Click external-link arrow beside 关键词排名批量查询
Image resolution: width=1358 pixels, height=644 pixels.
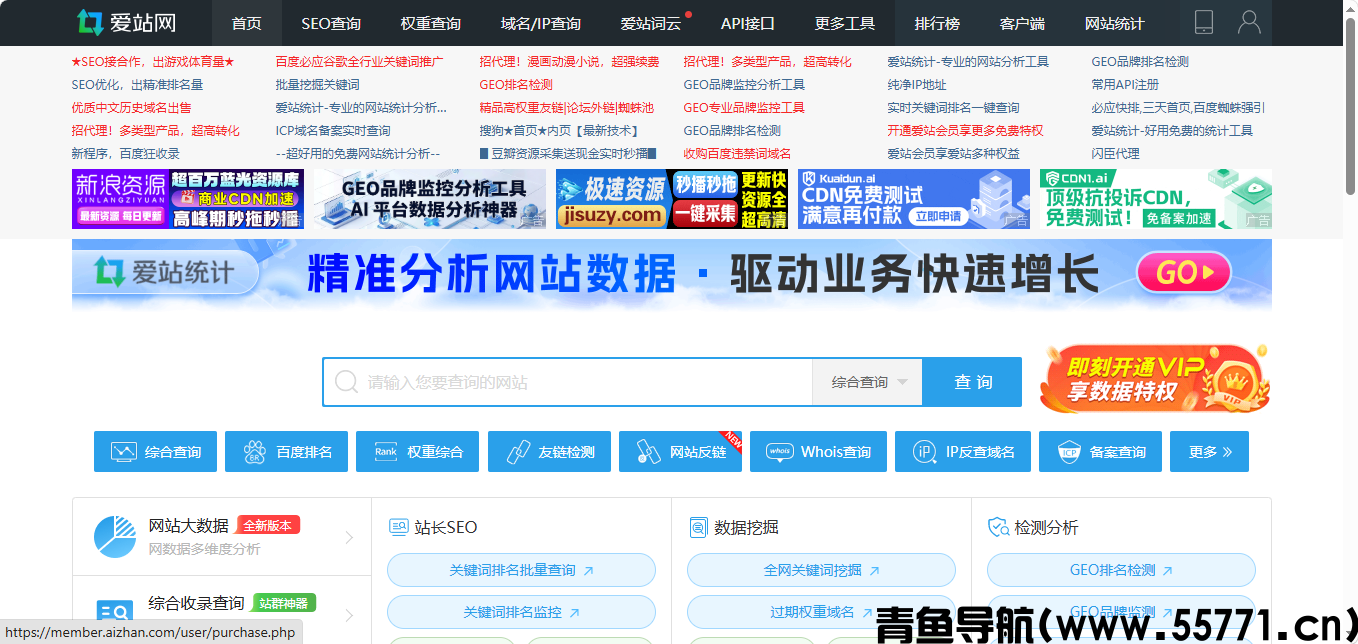point(588,571)
